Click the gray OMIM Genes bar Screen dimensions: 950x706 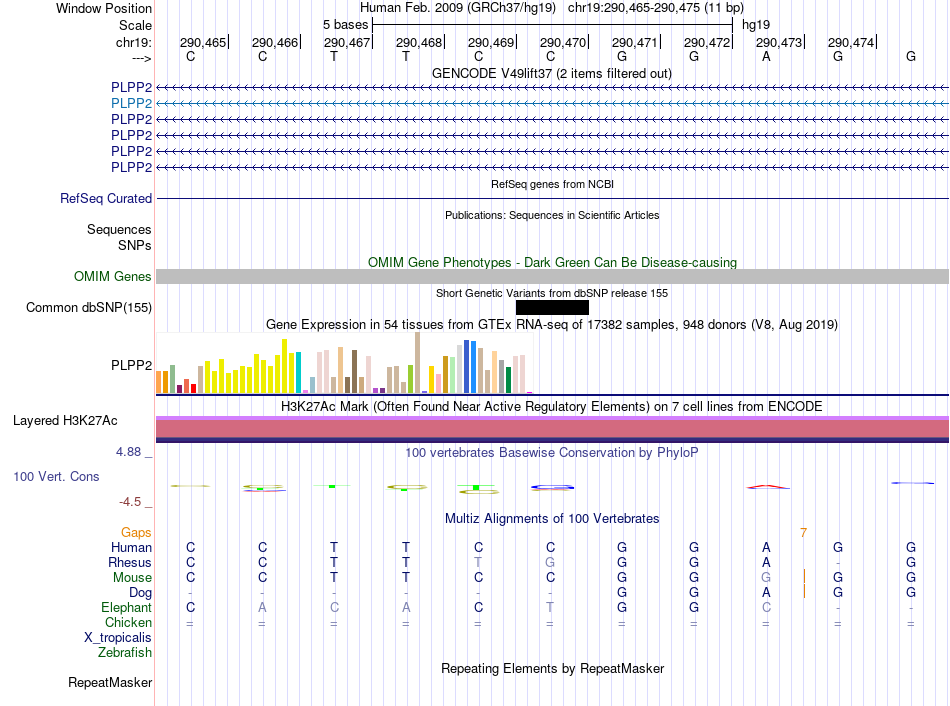click(552, 276)
